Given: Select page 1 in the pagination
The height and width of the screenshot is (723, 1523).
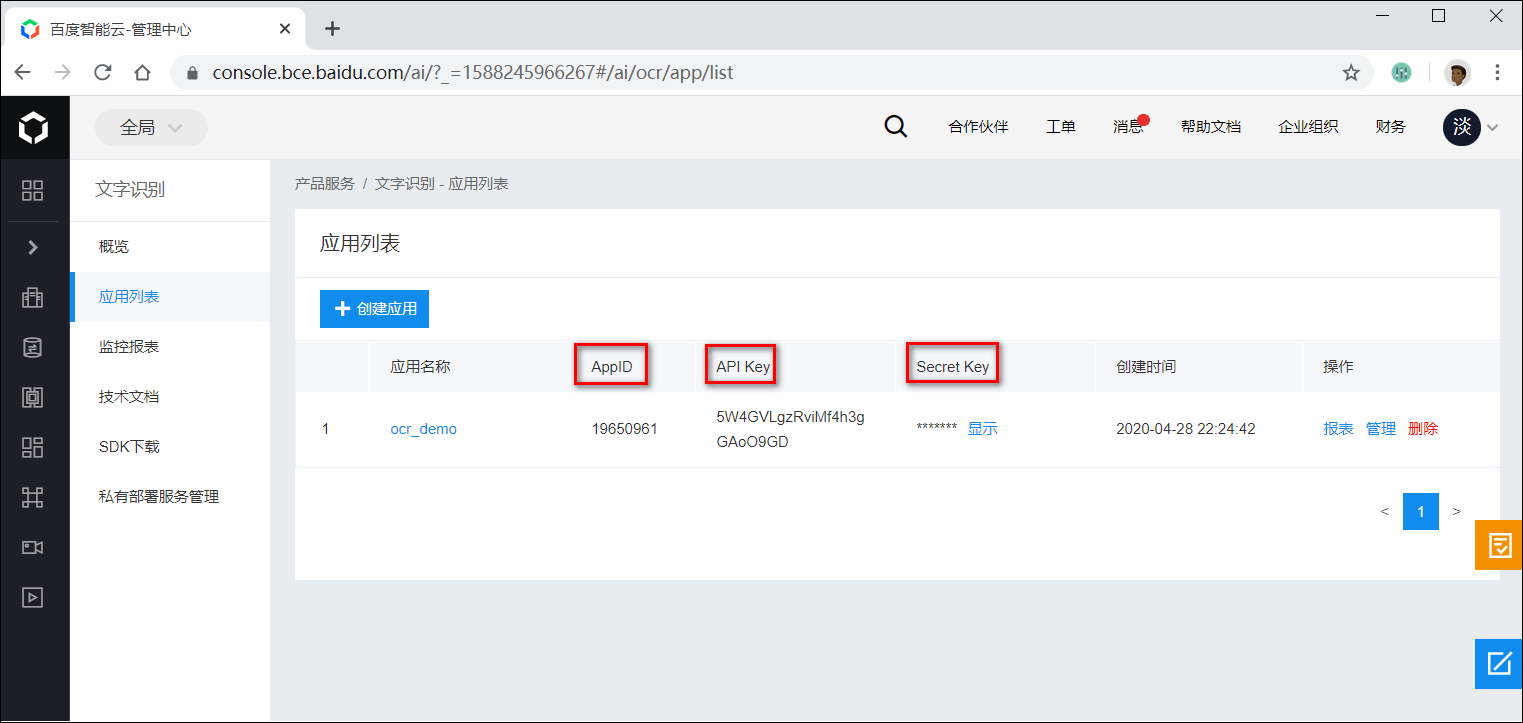Looking at the screenshot, I should [1421, 512].
